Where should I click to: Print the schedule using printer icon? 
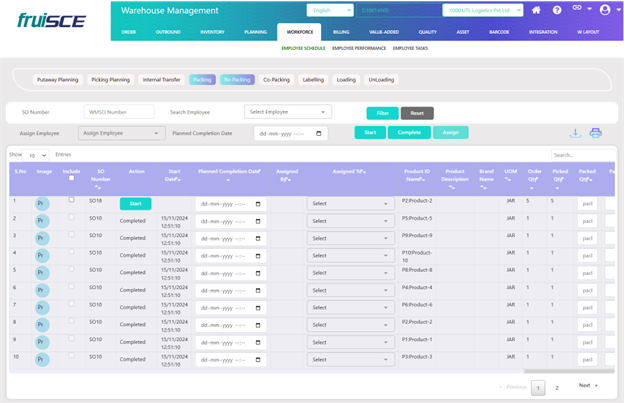click(x=595, y=133)
